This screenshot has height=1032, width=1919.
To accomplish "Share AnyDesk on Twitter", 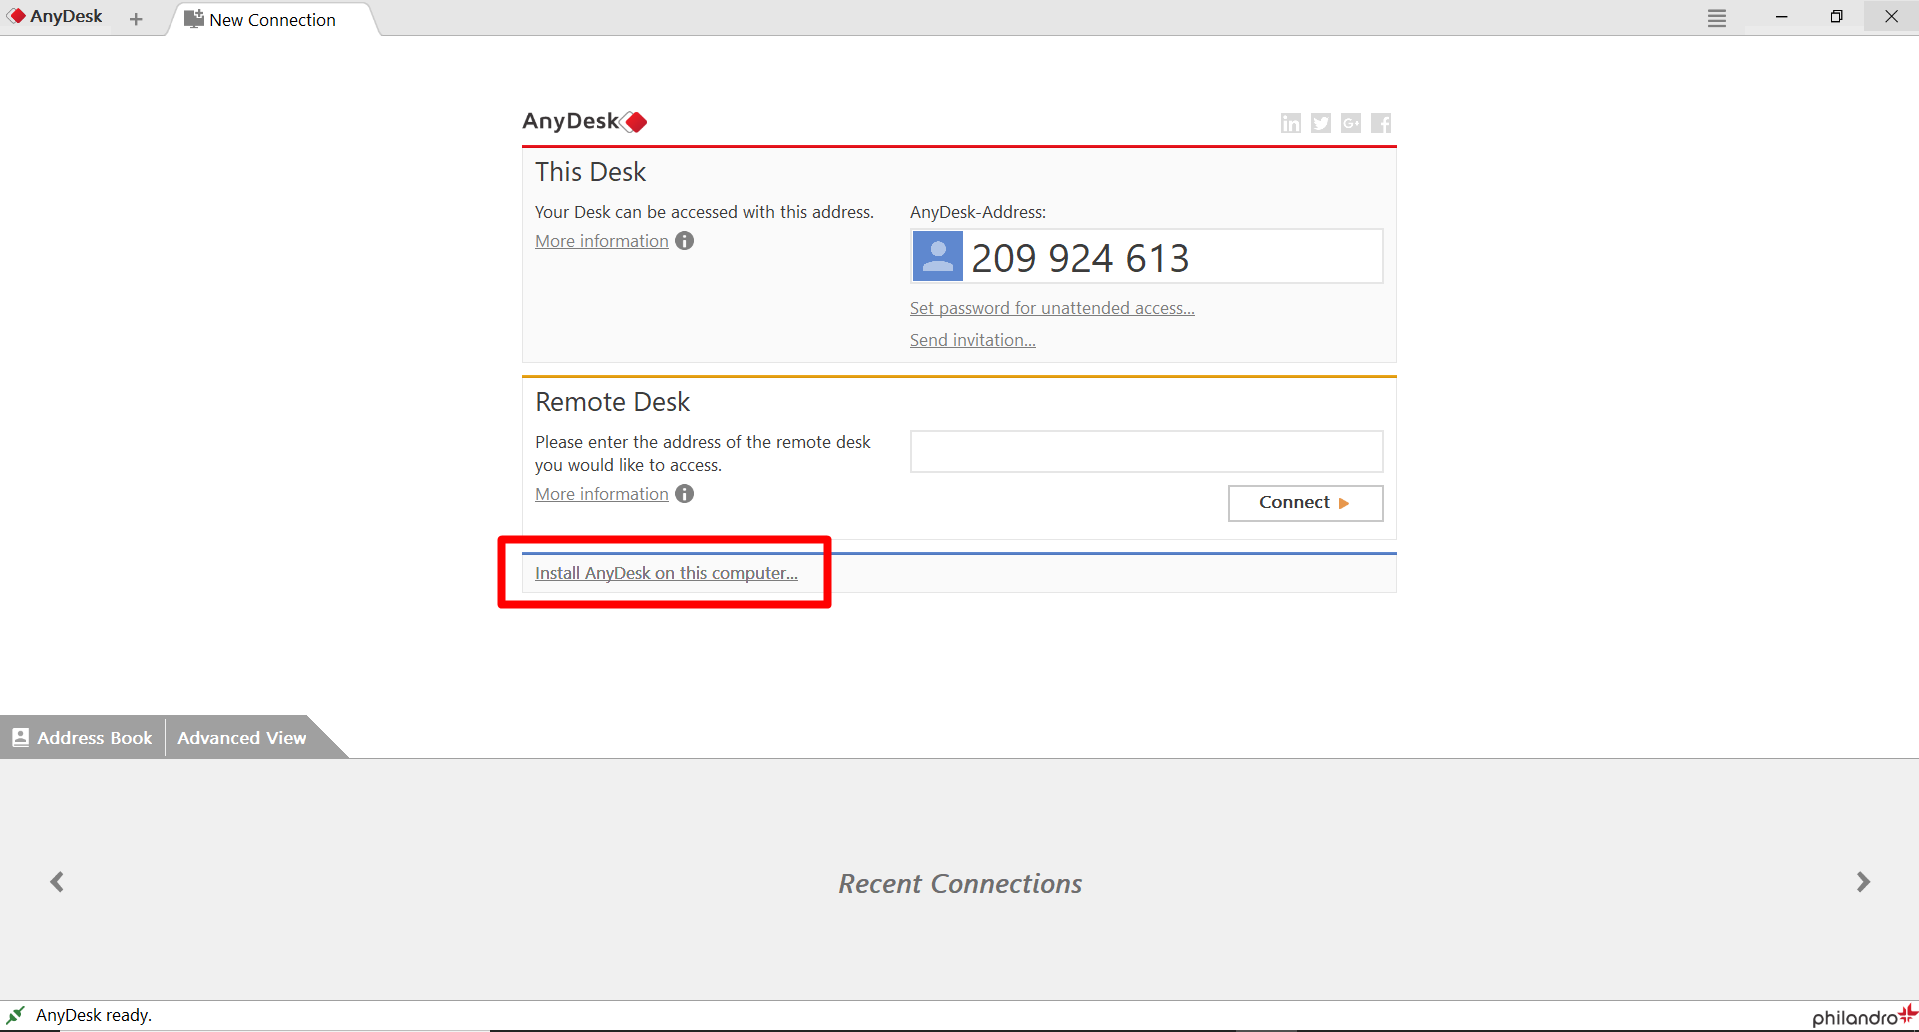I will [1321, 123].
